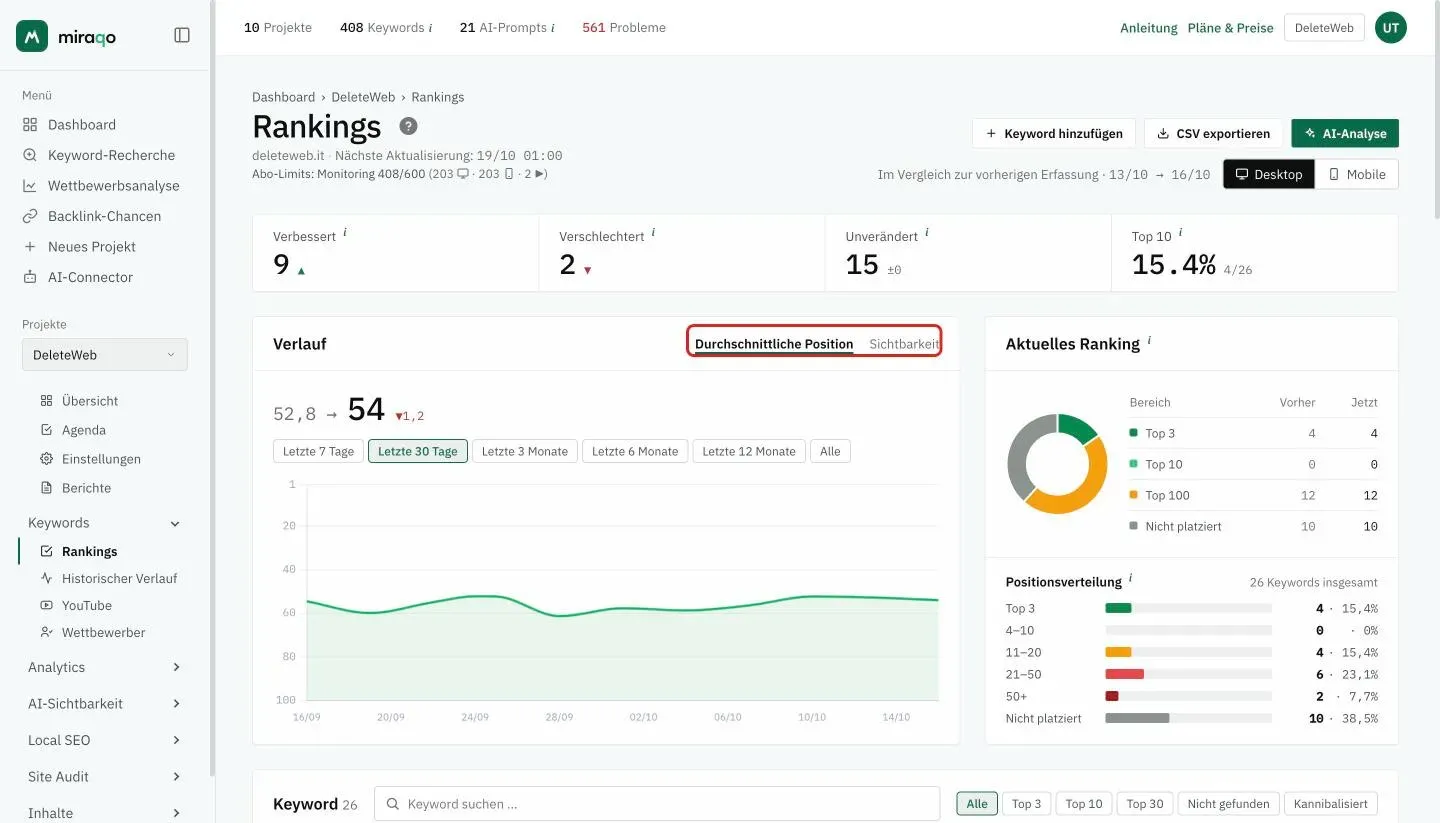Select the Durchschnittliche Position tab
The width and height of the screenshot is (1440, 823).
coord(774,344)
